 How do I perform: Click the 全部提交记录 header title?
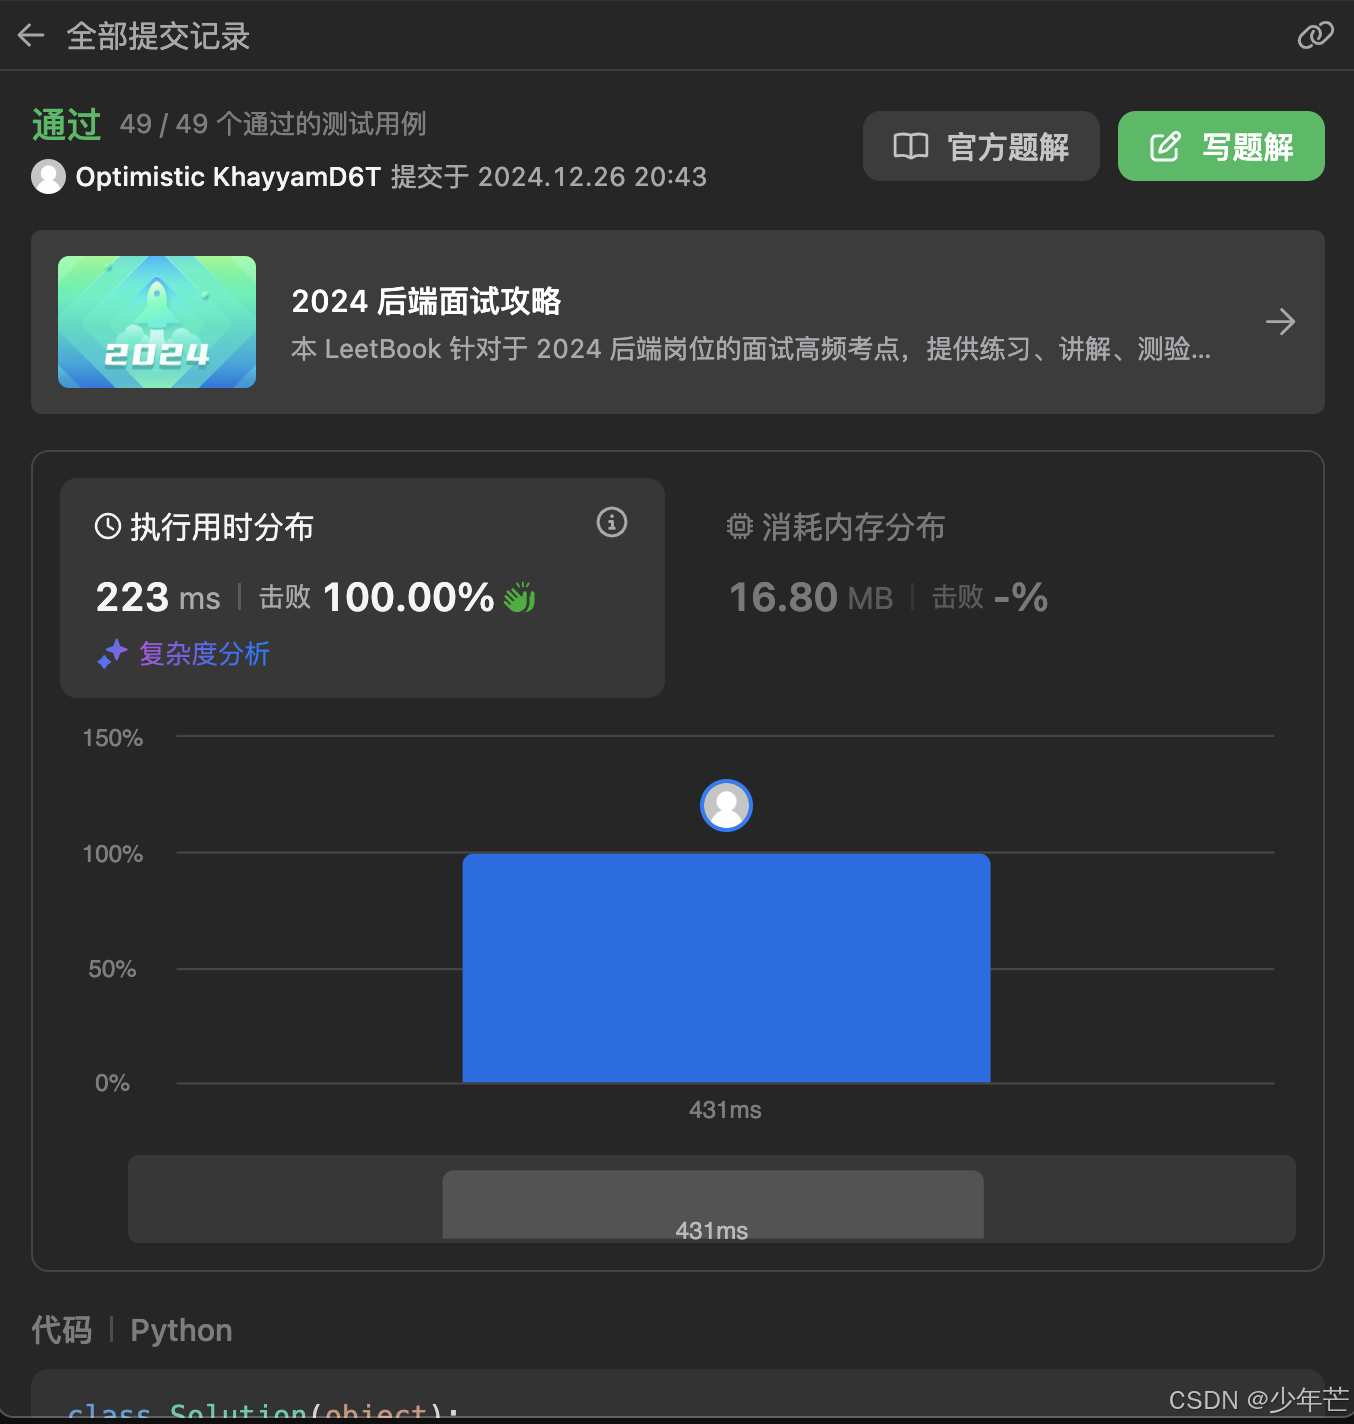click(x=158, y=36)
